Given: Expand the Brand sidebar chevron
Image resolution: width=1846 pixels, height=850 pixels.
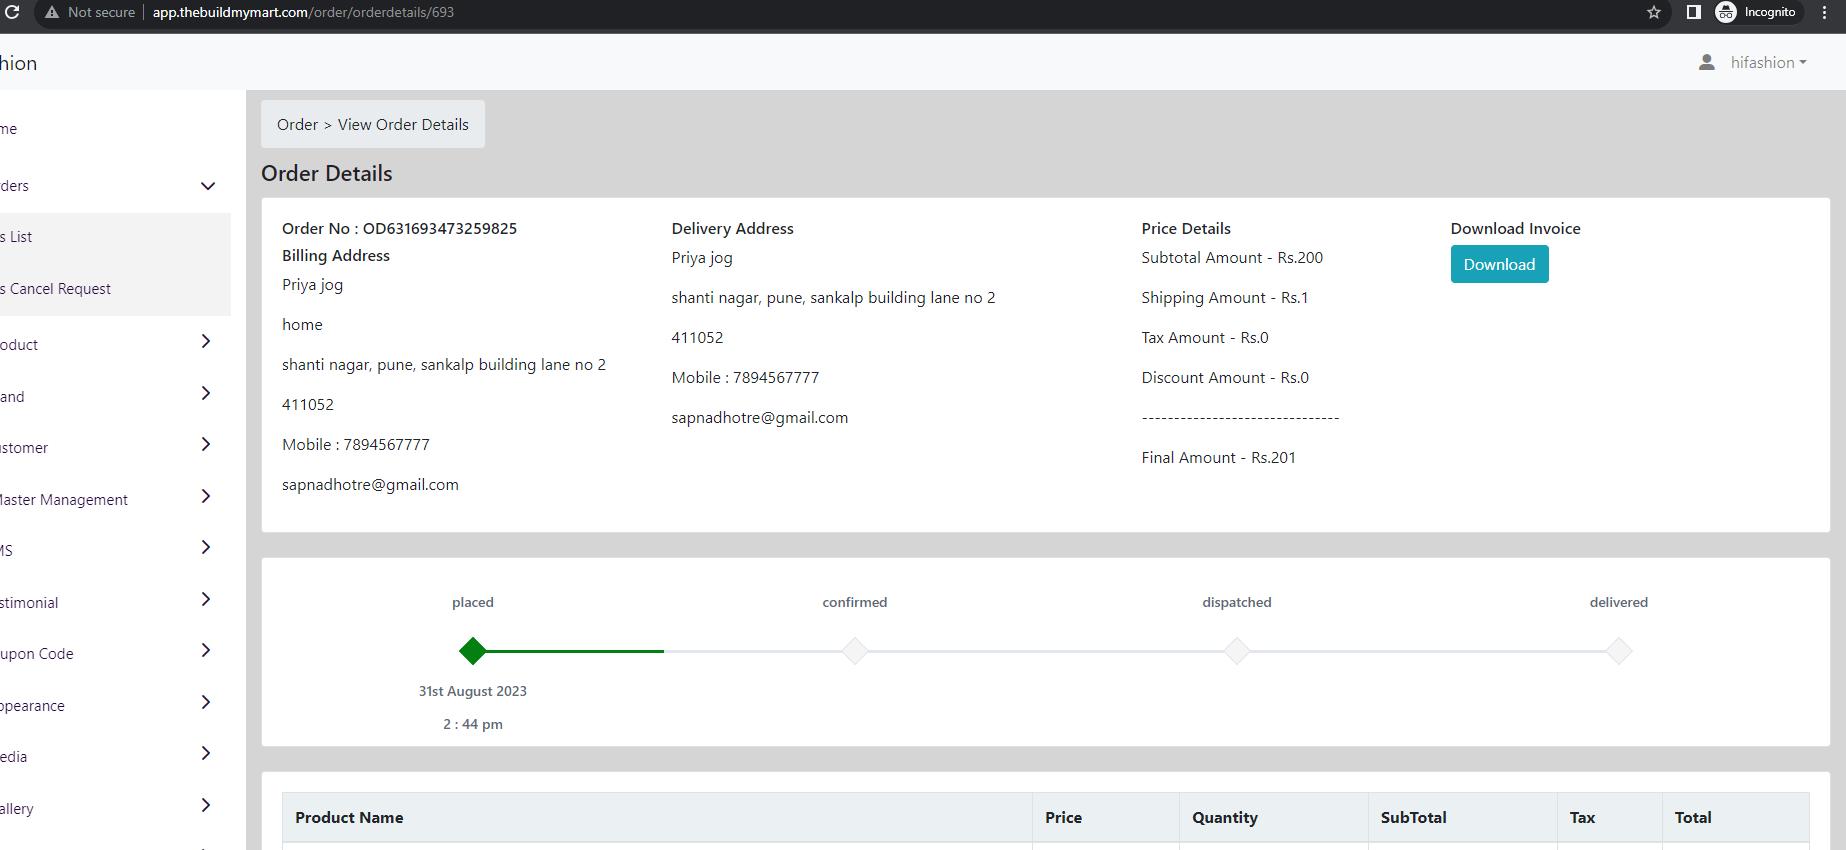Looking at the screenshot, I should pos(206,393).
